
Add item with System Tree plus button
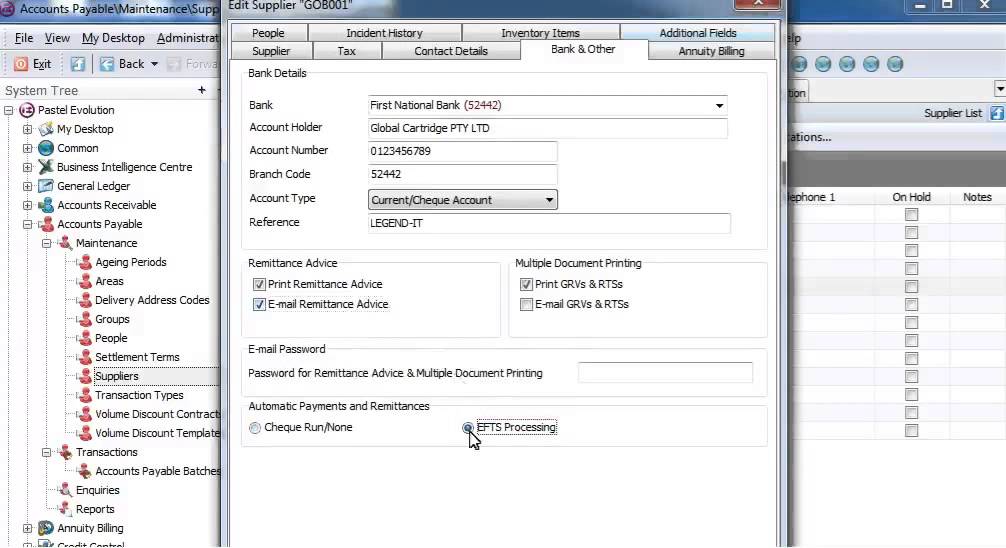click(201, 90)
